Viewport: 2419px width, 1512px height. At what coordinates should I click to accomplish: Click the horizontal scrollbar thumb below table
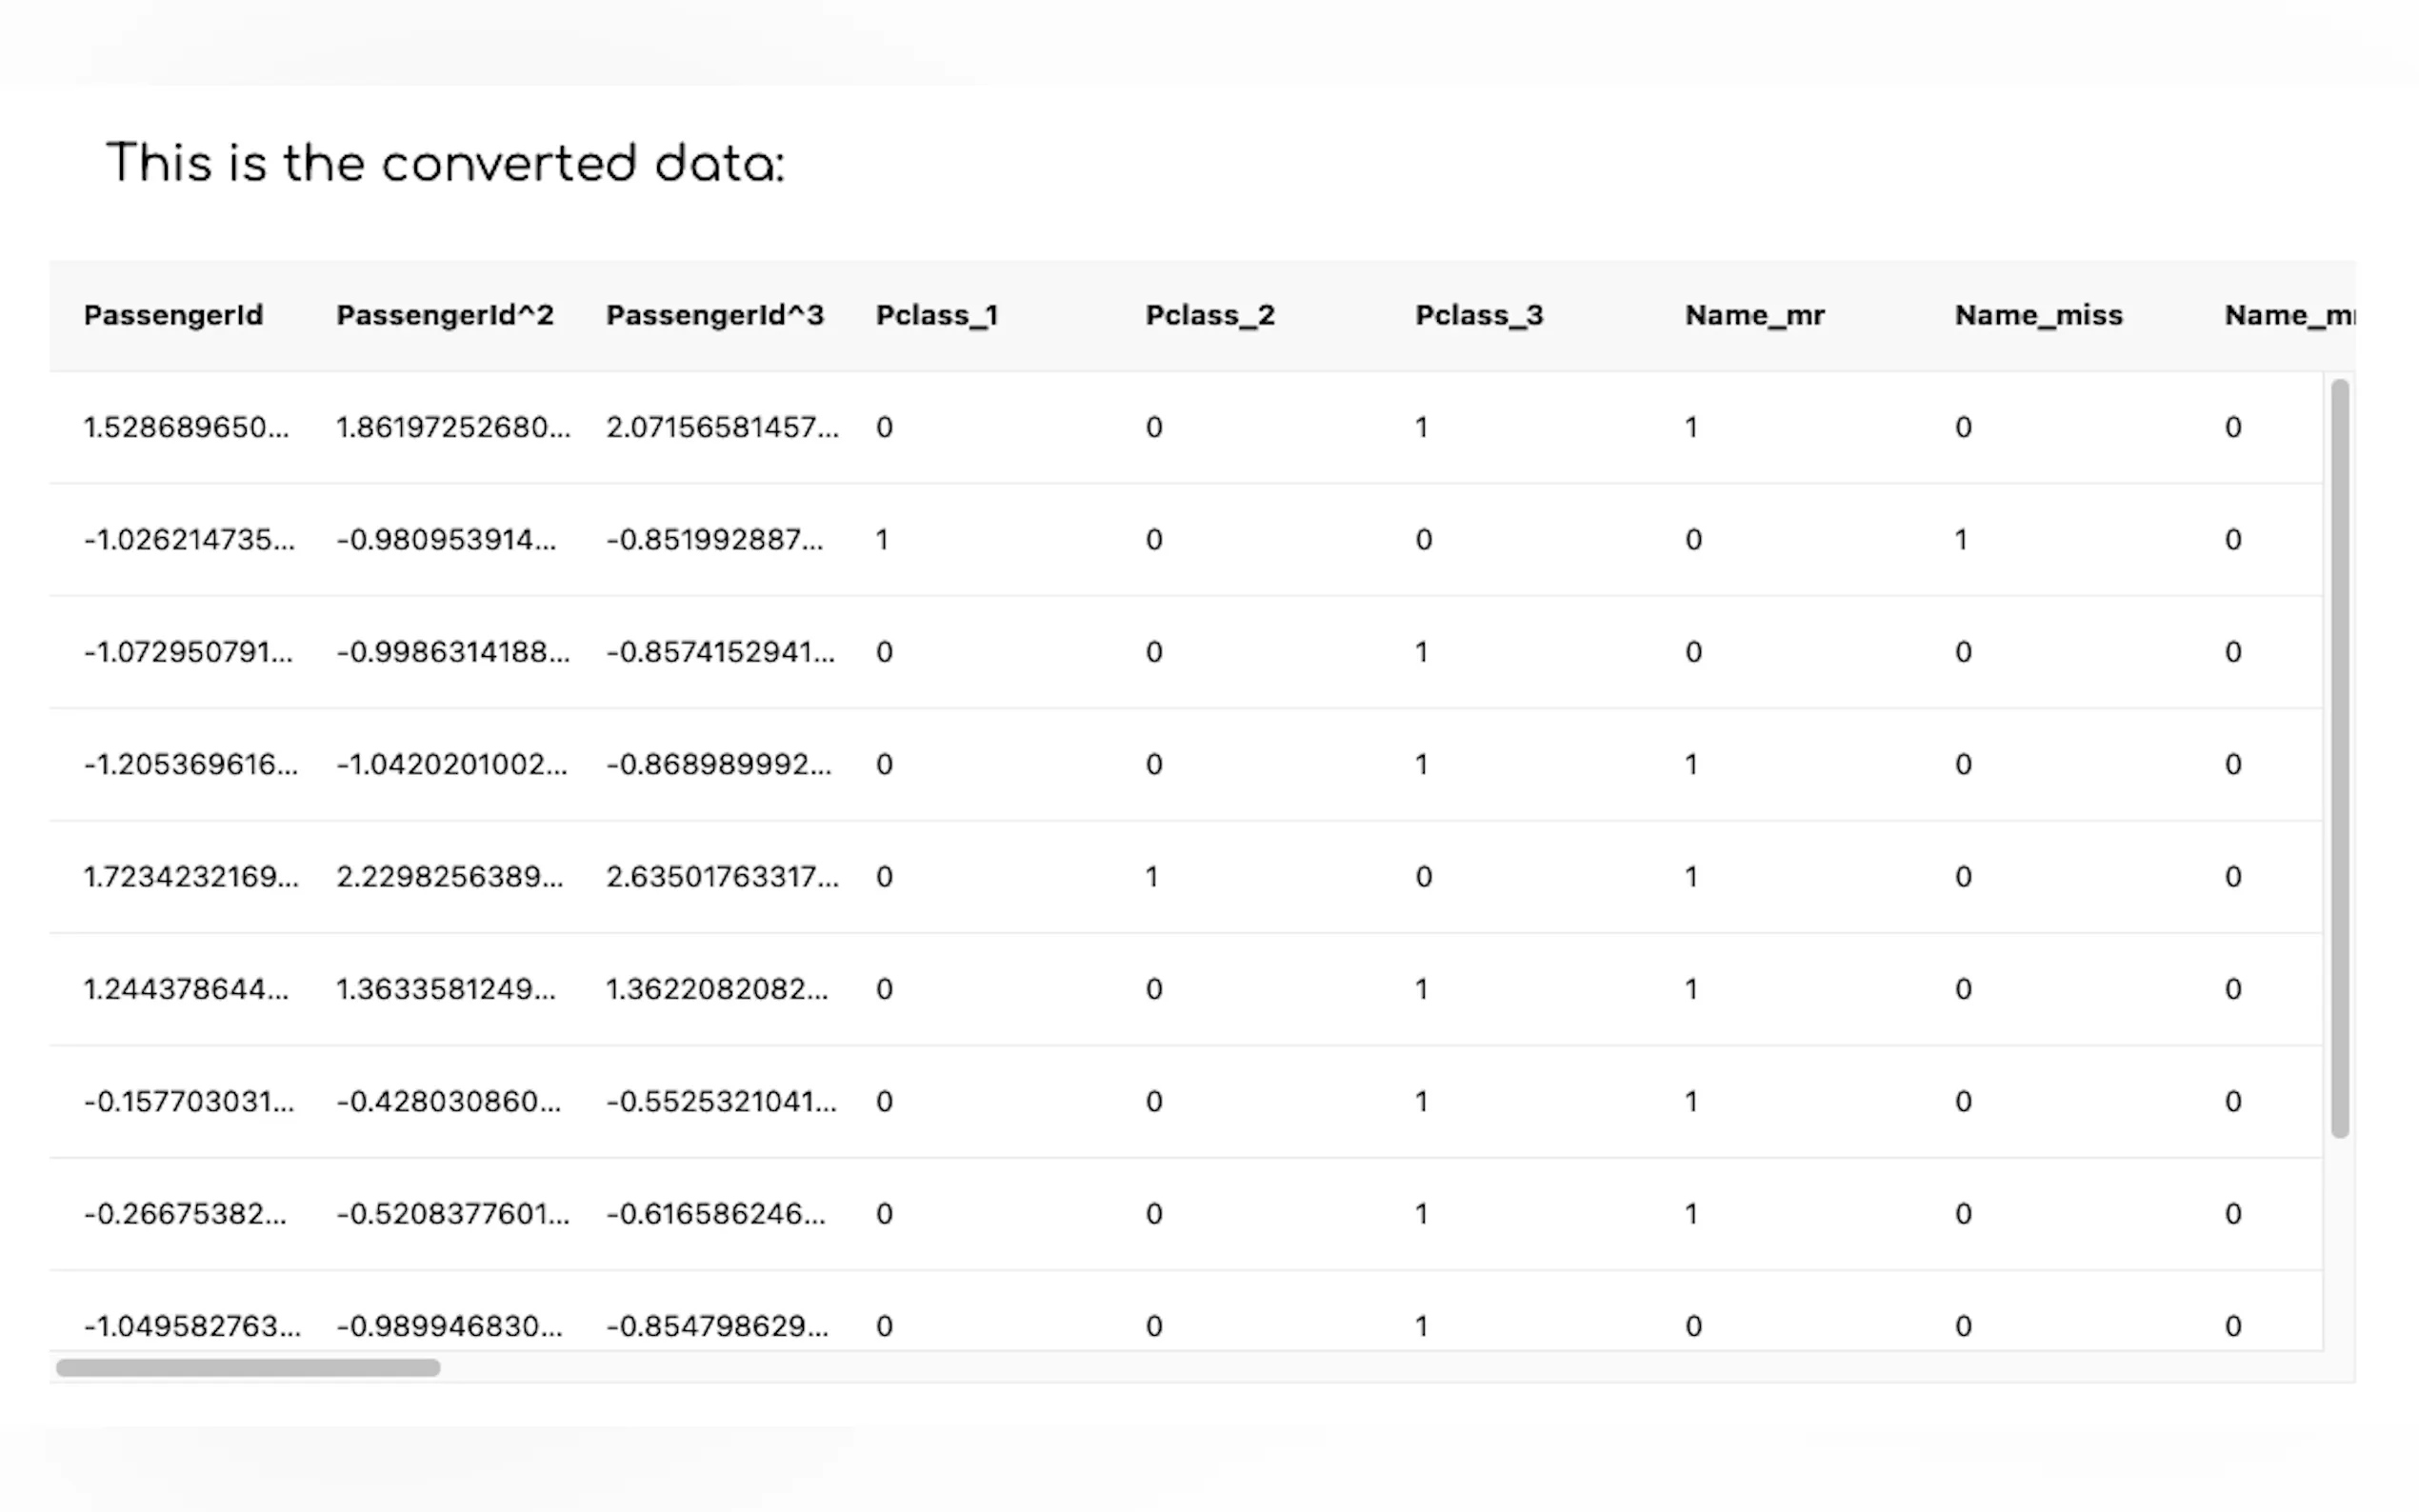coord(248,1367)
